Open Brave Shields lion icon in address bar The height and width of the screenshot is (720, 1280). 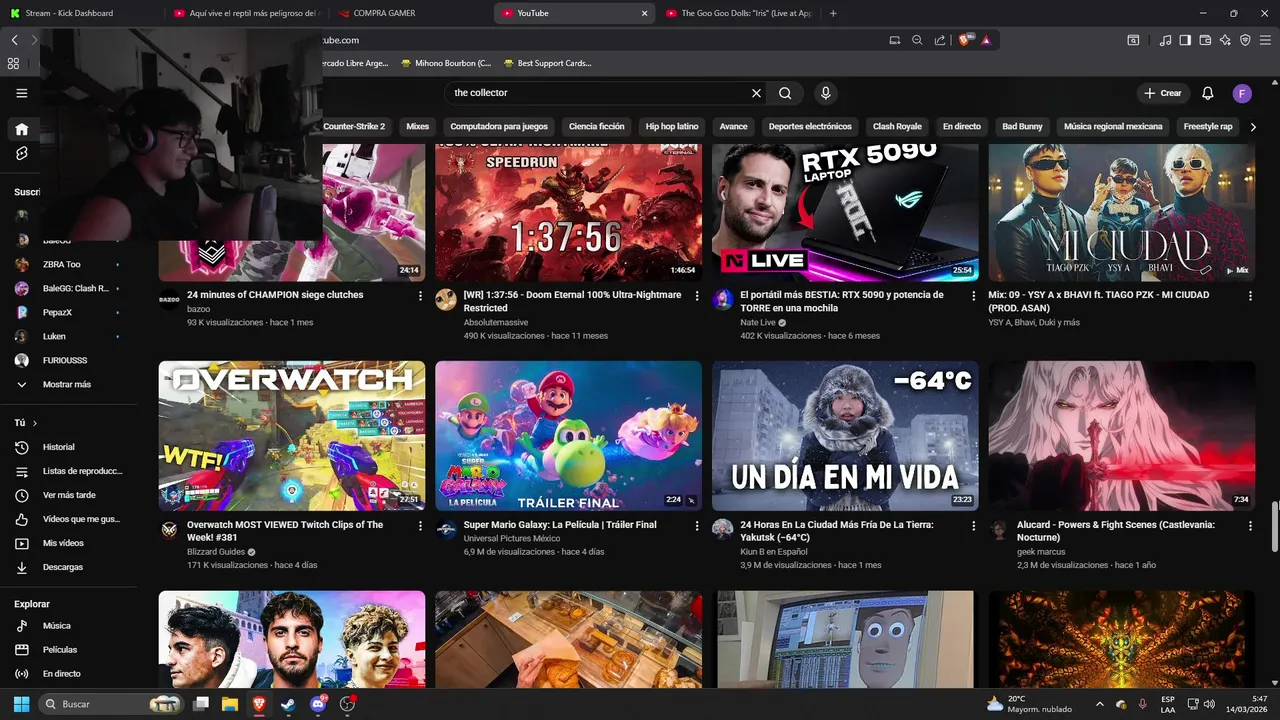pyautogui.click(x=965, y=40)
